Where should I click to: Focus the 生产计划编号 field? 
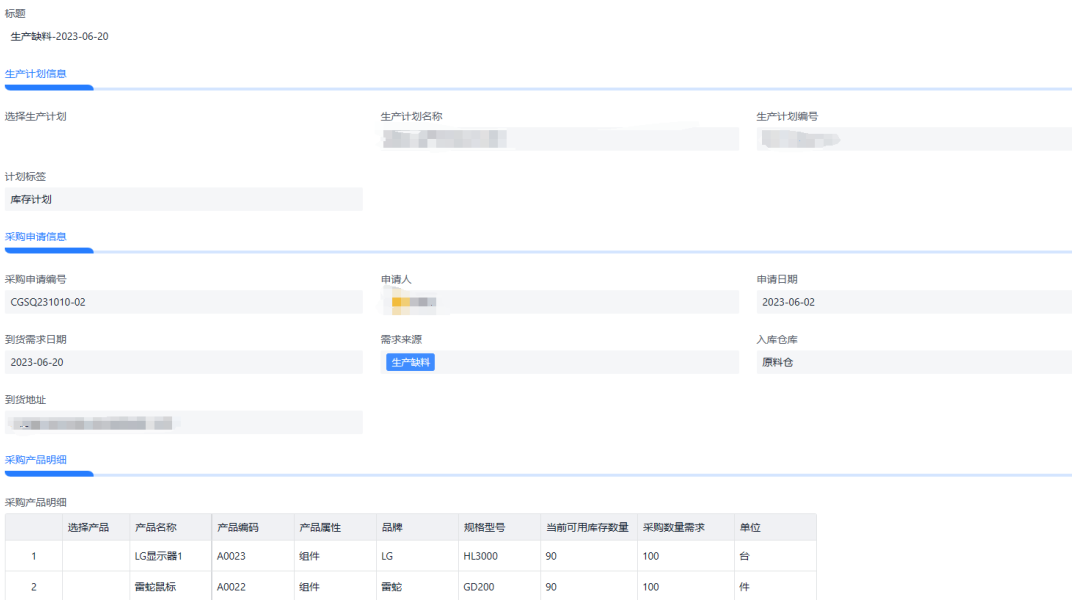[x=913, y=139]
